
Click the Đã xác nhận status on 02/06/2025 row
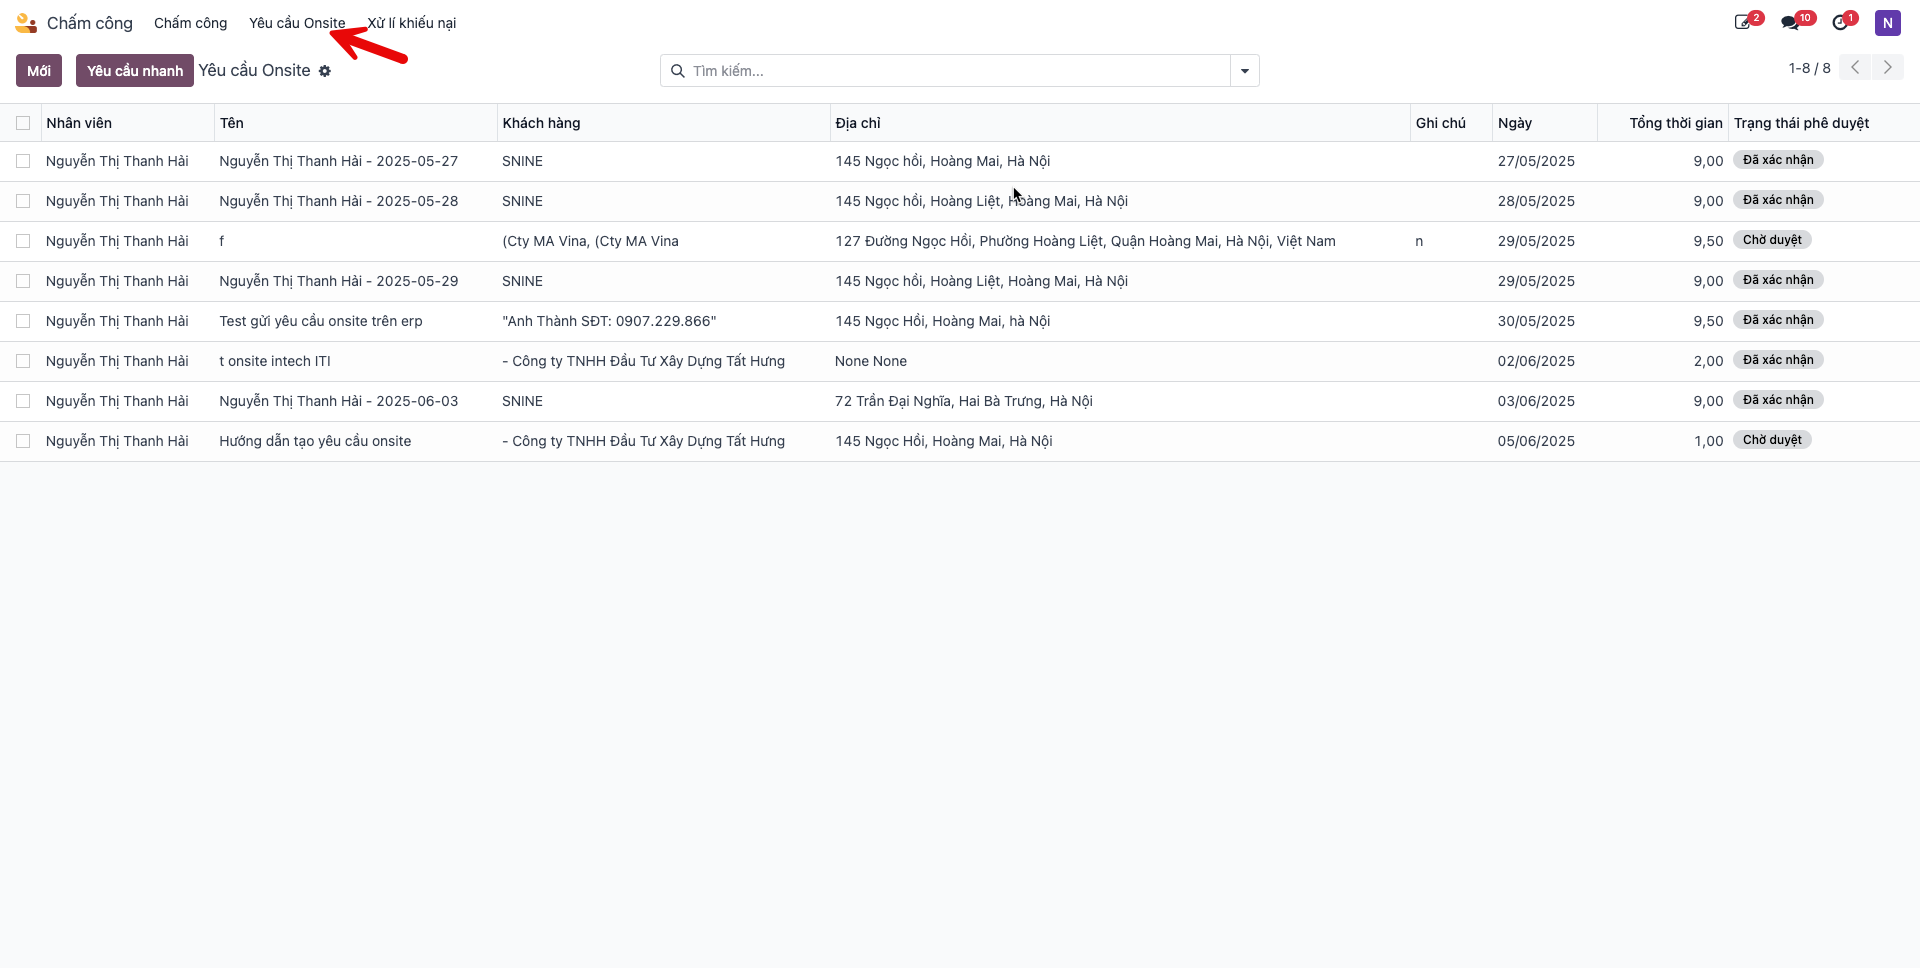[x=1778, y=360]
